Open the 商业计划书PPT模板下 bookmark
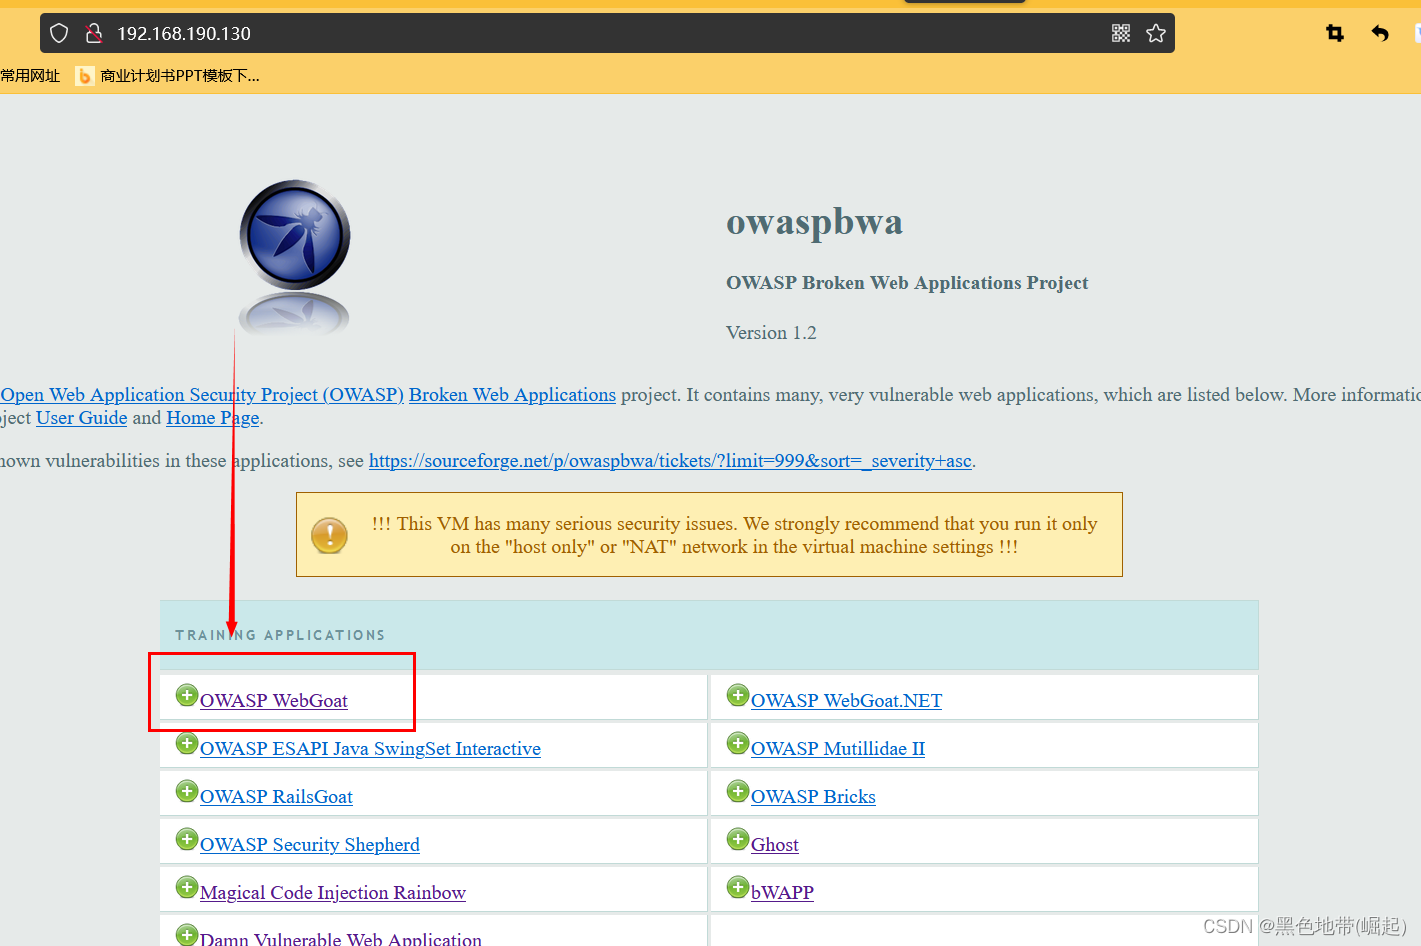 [168, 76]
